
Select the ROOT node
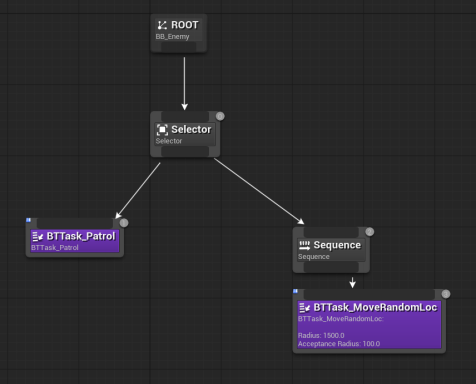[178, 33]
